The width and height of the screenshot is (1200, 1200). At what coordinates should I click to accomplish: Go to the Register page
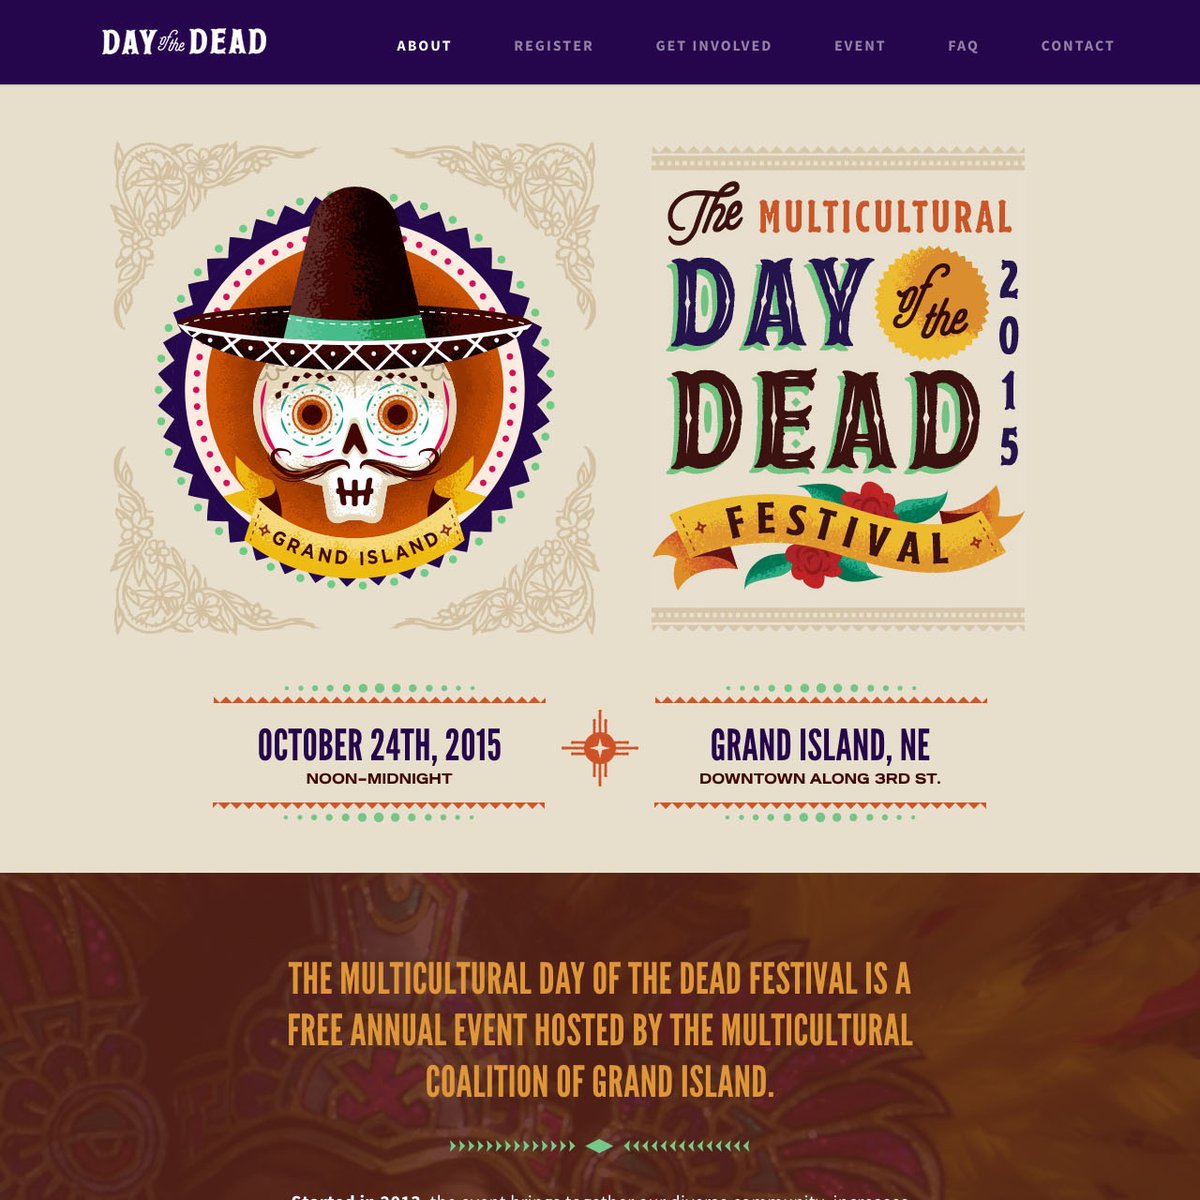pos(553,46)
